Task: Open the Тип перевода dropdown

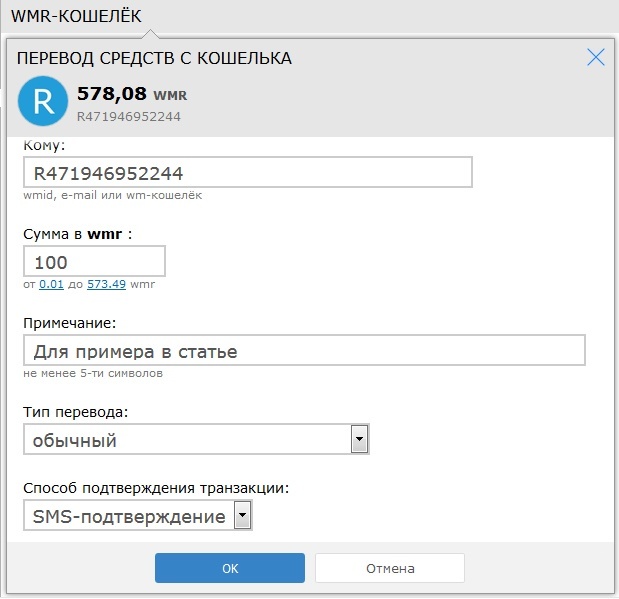Action: 196,439
